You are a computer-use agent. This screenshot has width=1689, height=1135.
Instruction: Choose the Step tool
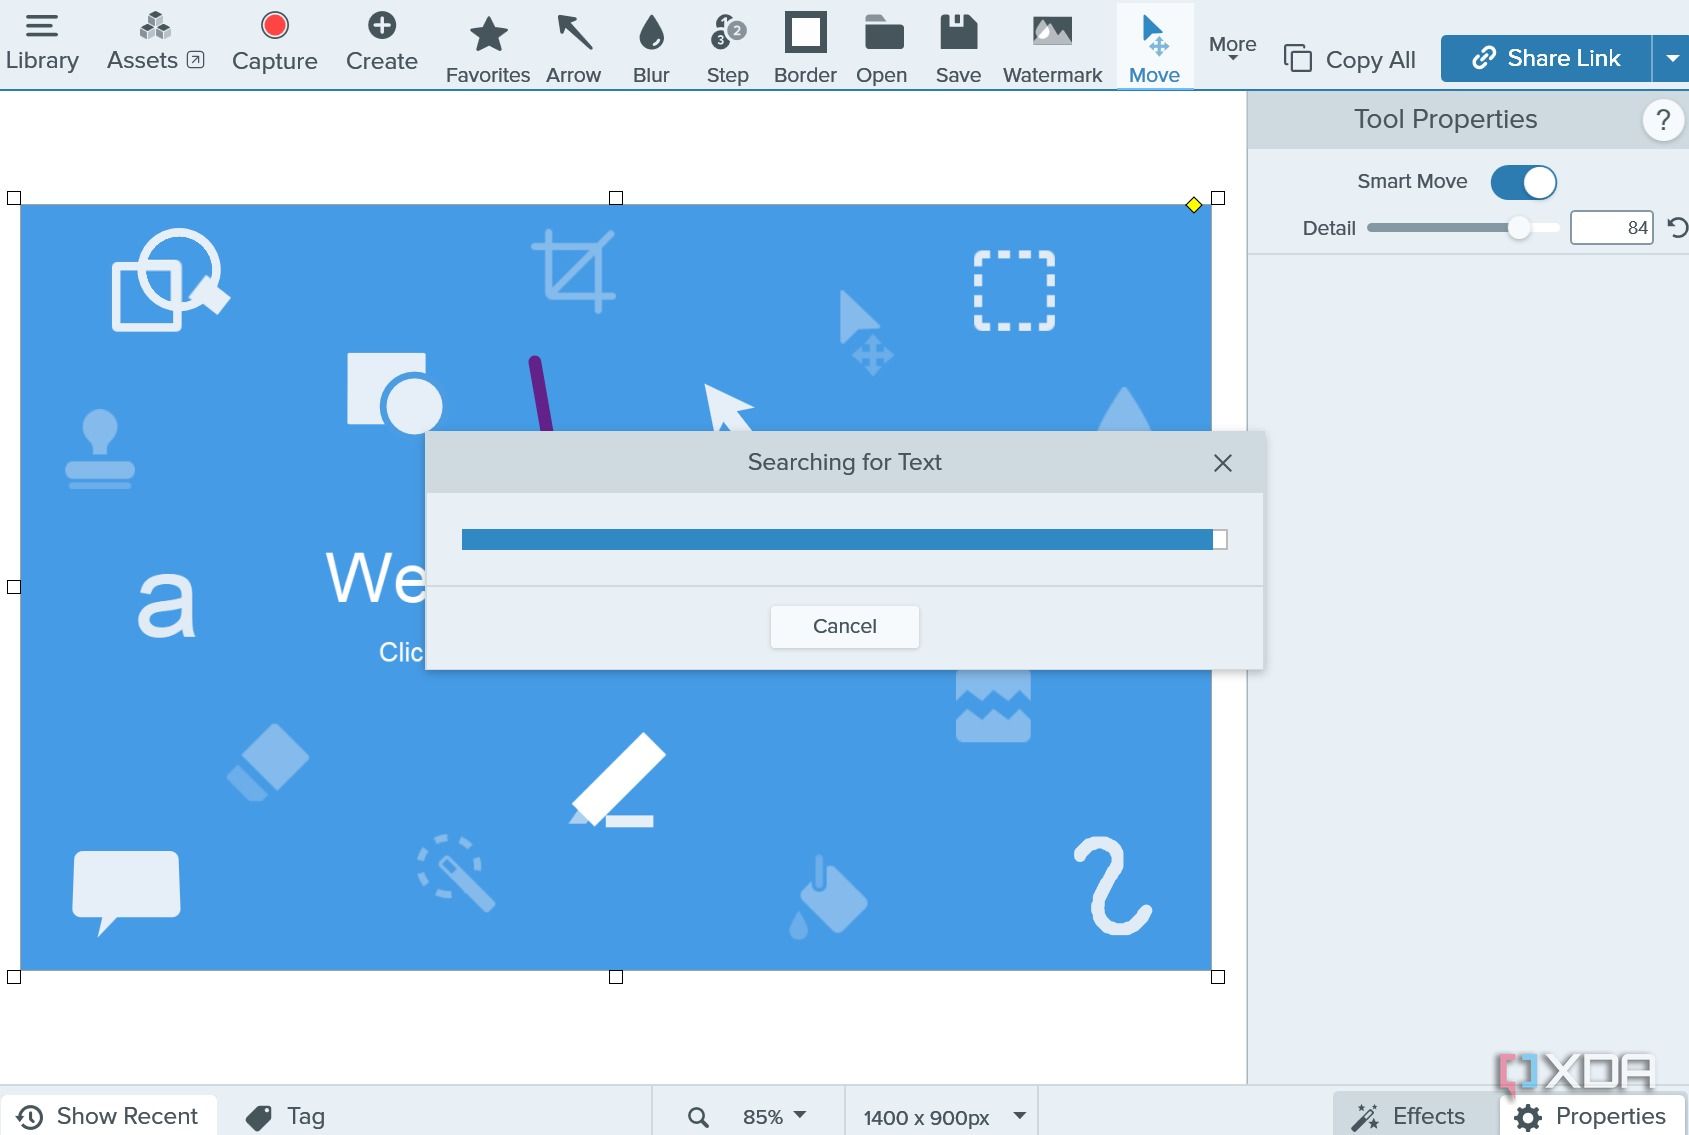(727, 40)
